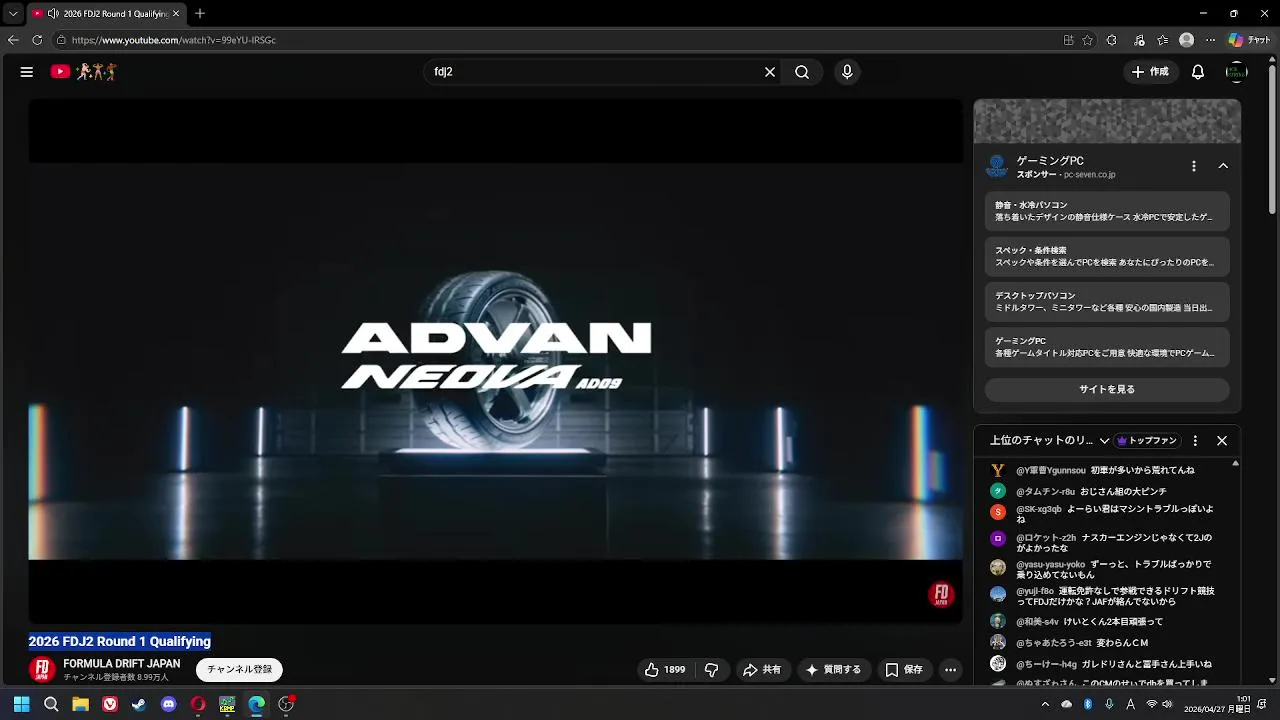Reload the page with the refresh icon
The width and height of the screenshot is (1280, 720).
pos(37,40)
